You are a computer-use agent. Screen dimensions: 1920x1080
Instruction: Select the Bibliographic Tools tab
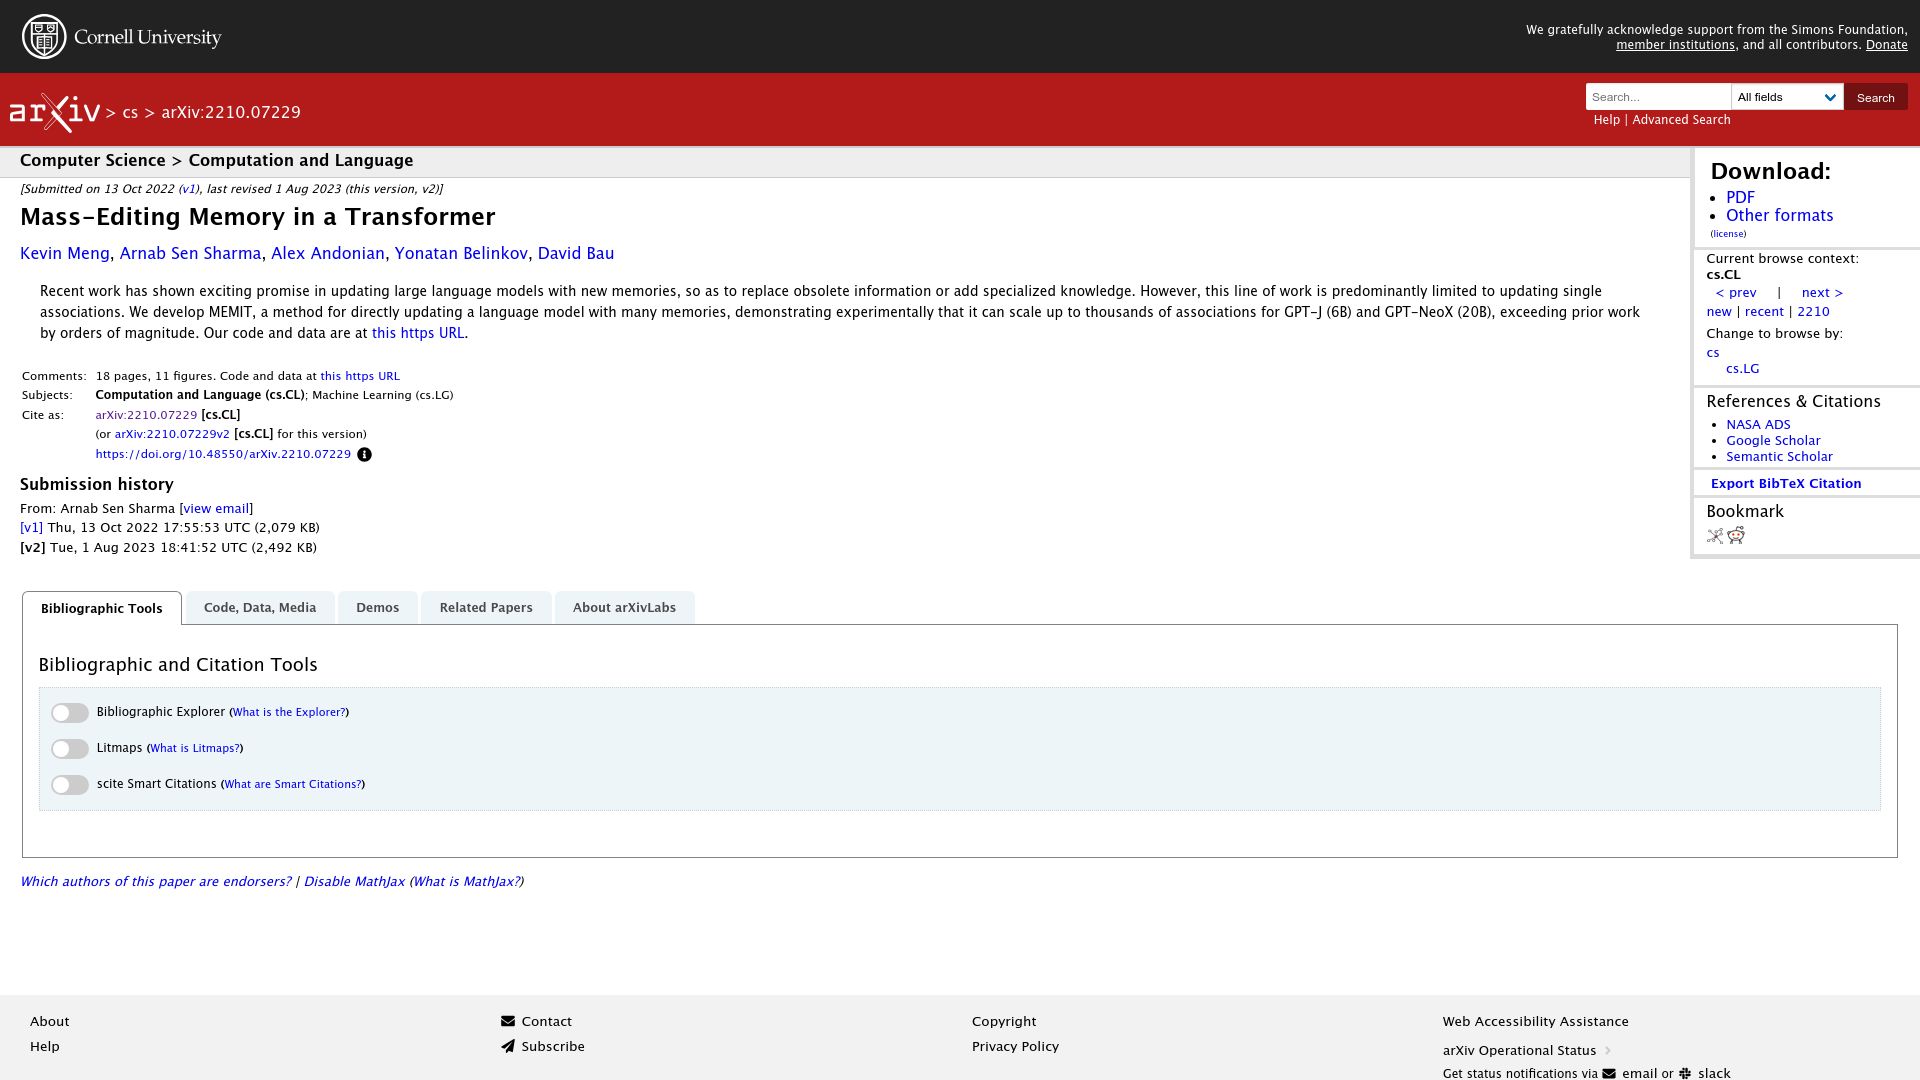click(x=102, y=608)
